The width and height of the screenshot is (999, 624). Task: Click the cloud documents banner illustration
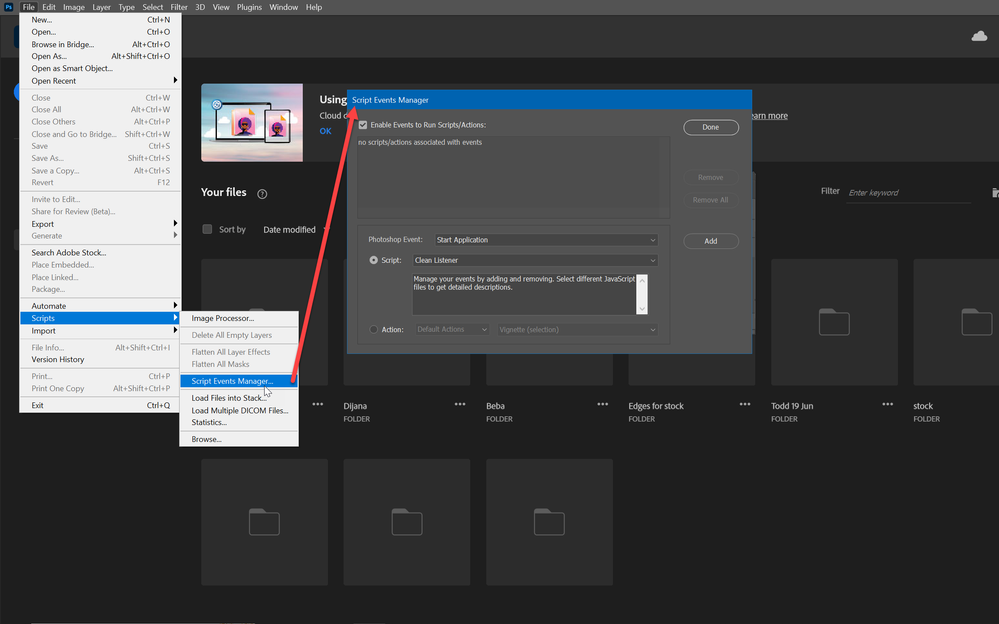tap(252, 122)
